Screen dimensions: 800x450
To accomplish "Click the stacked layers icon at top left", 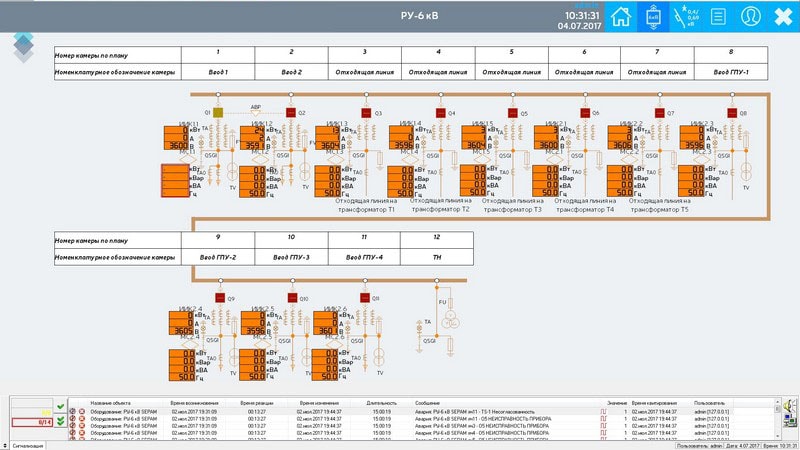I will coord(23,47).
